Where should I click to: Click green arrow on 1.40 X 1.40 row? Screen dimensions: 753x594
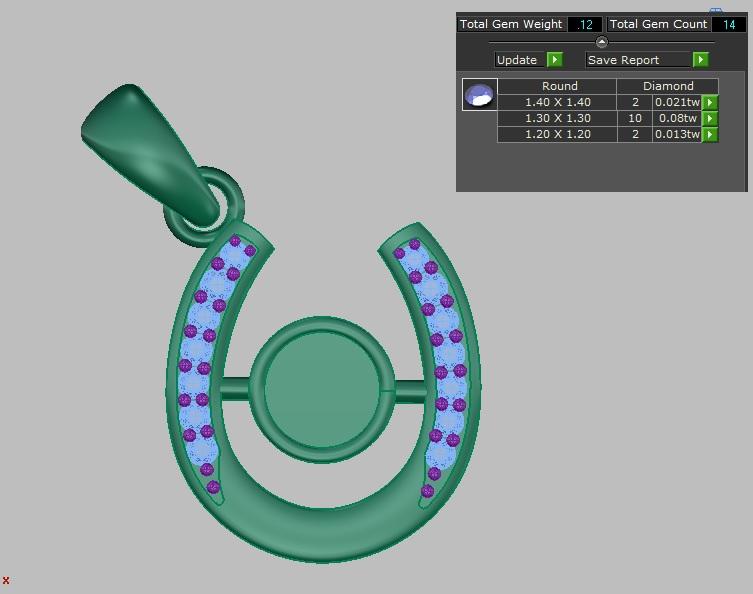pos(710,102)
